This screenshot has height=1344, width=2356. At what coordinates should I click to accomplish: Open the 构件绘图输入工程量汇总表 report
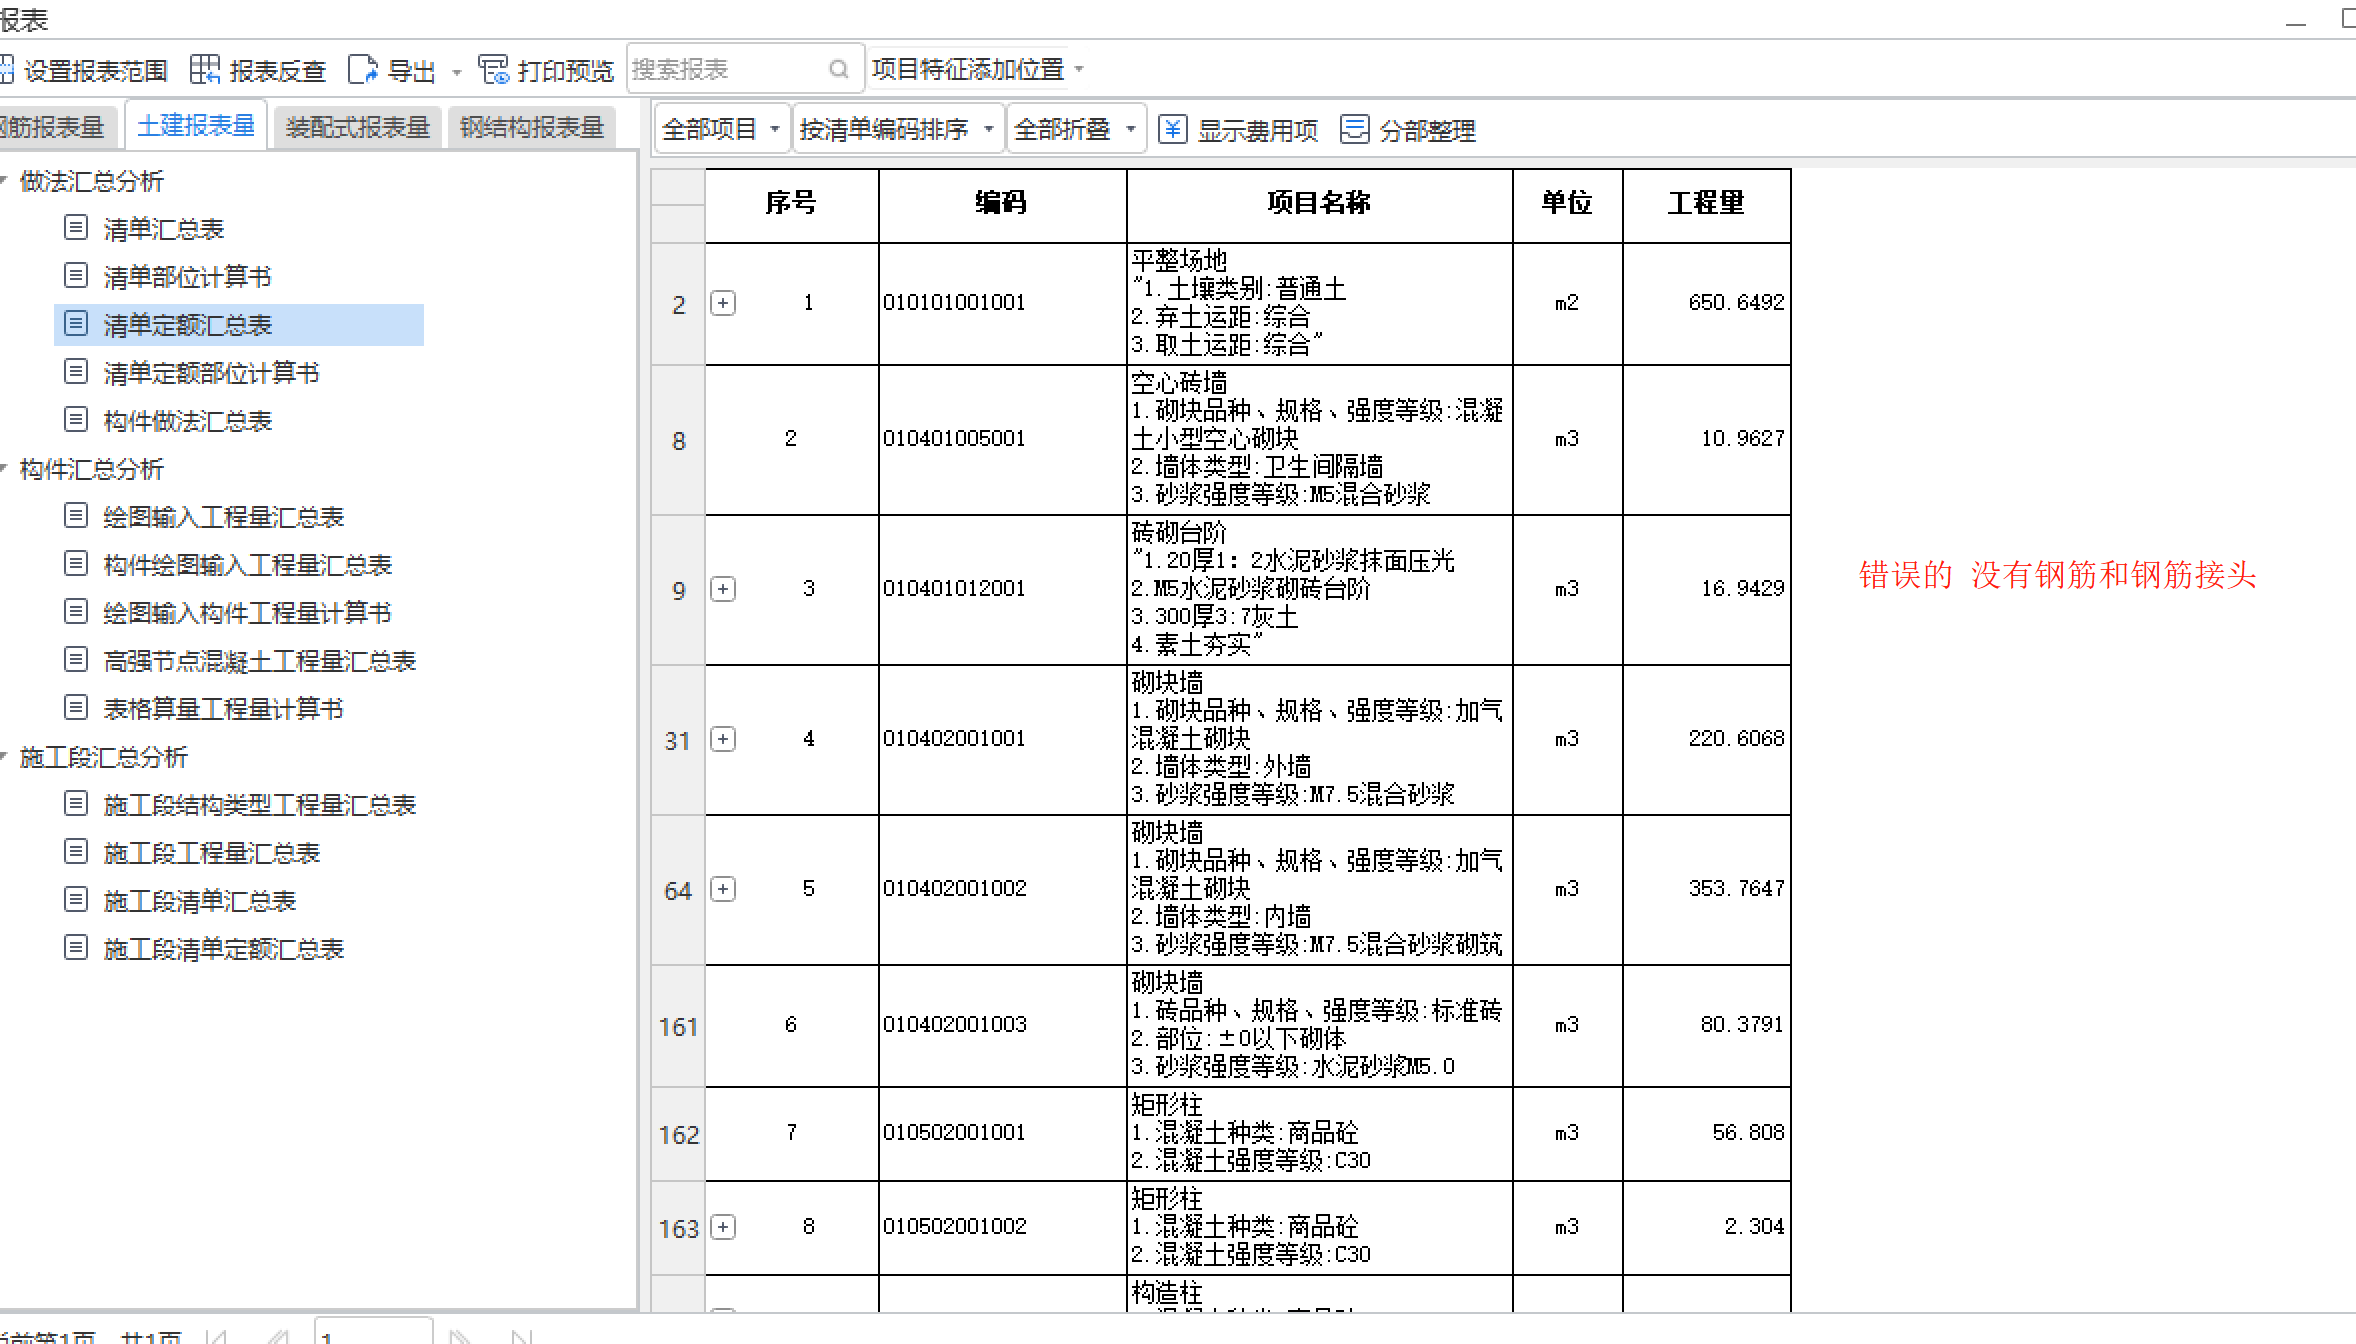coord(247,565)
